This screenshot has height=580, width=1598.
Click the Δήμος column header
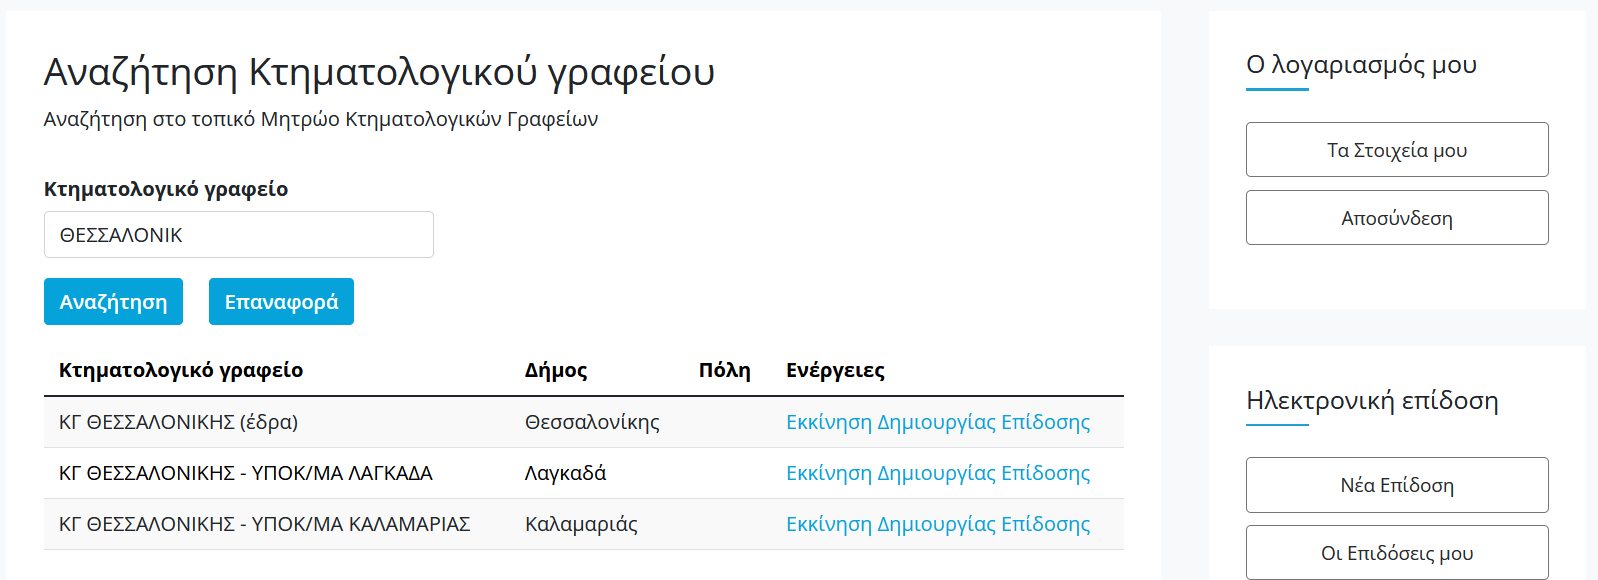click(x=556, y=370)
